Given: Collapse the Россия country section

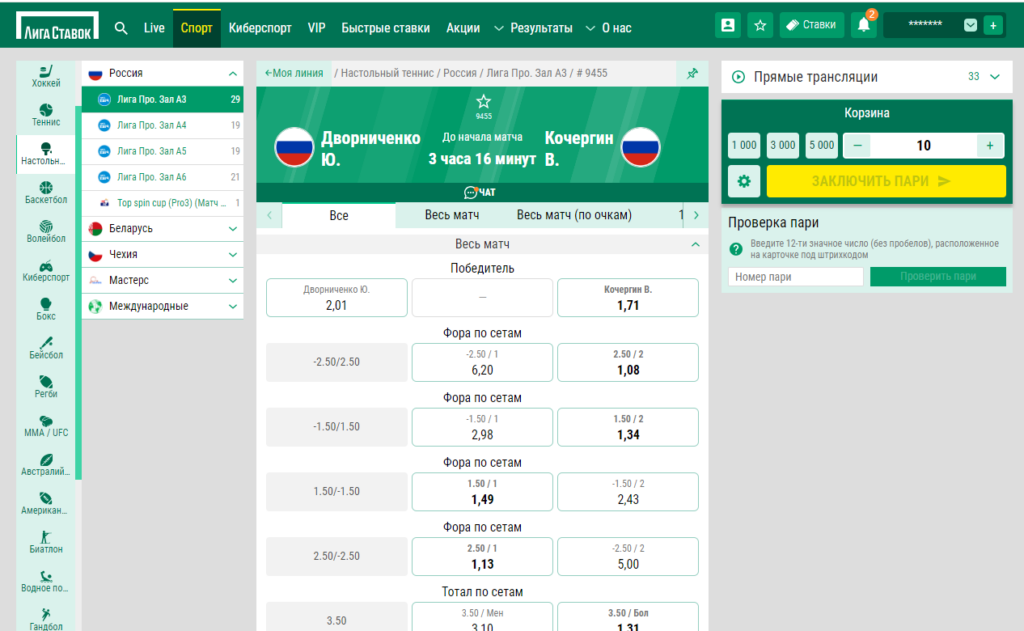Looking at the screenshot, I should click(163, 73).
